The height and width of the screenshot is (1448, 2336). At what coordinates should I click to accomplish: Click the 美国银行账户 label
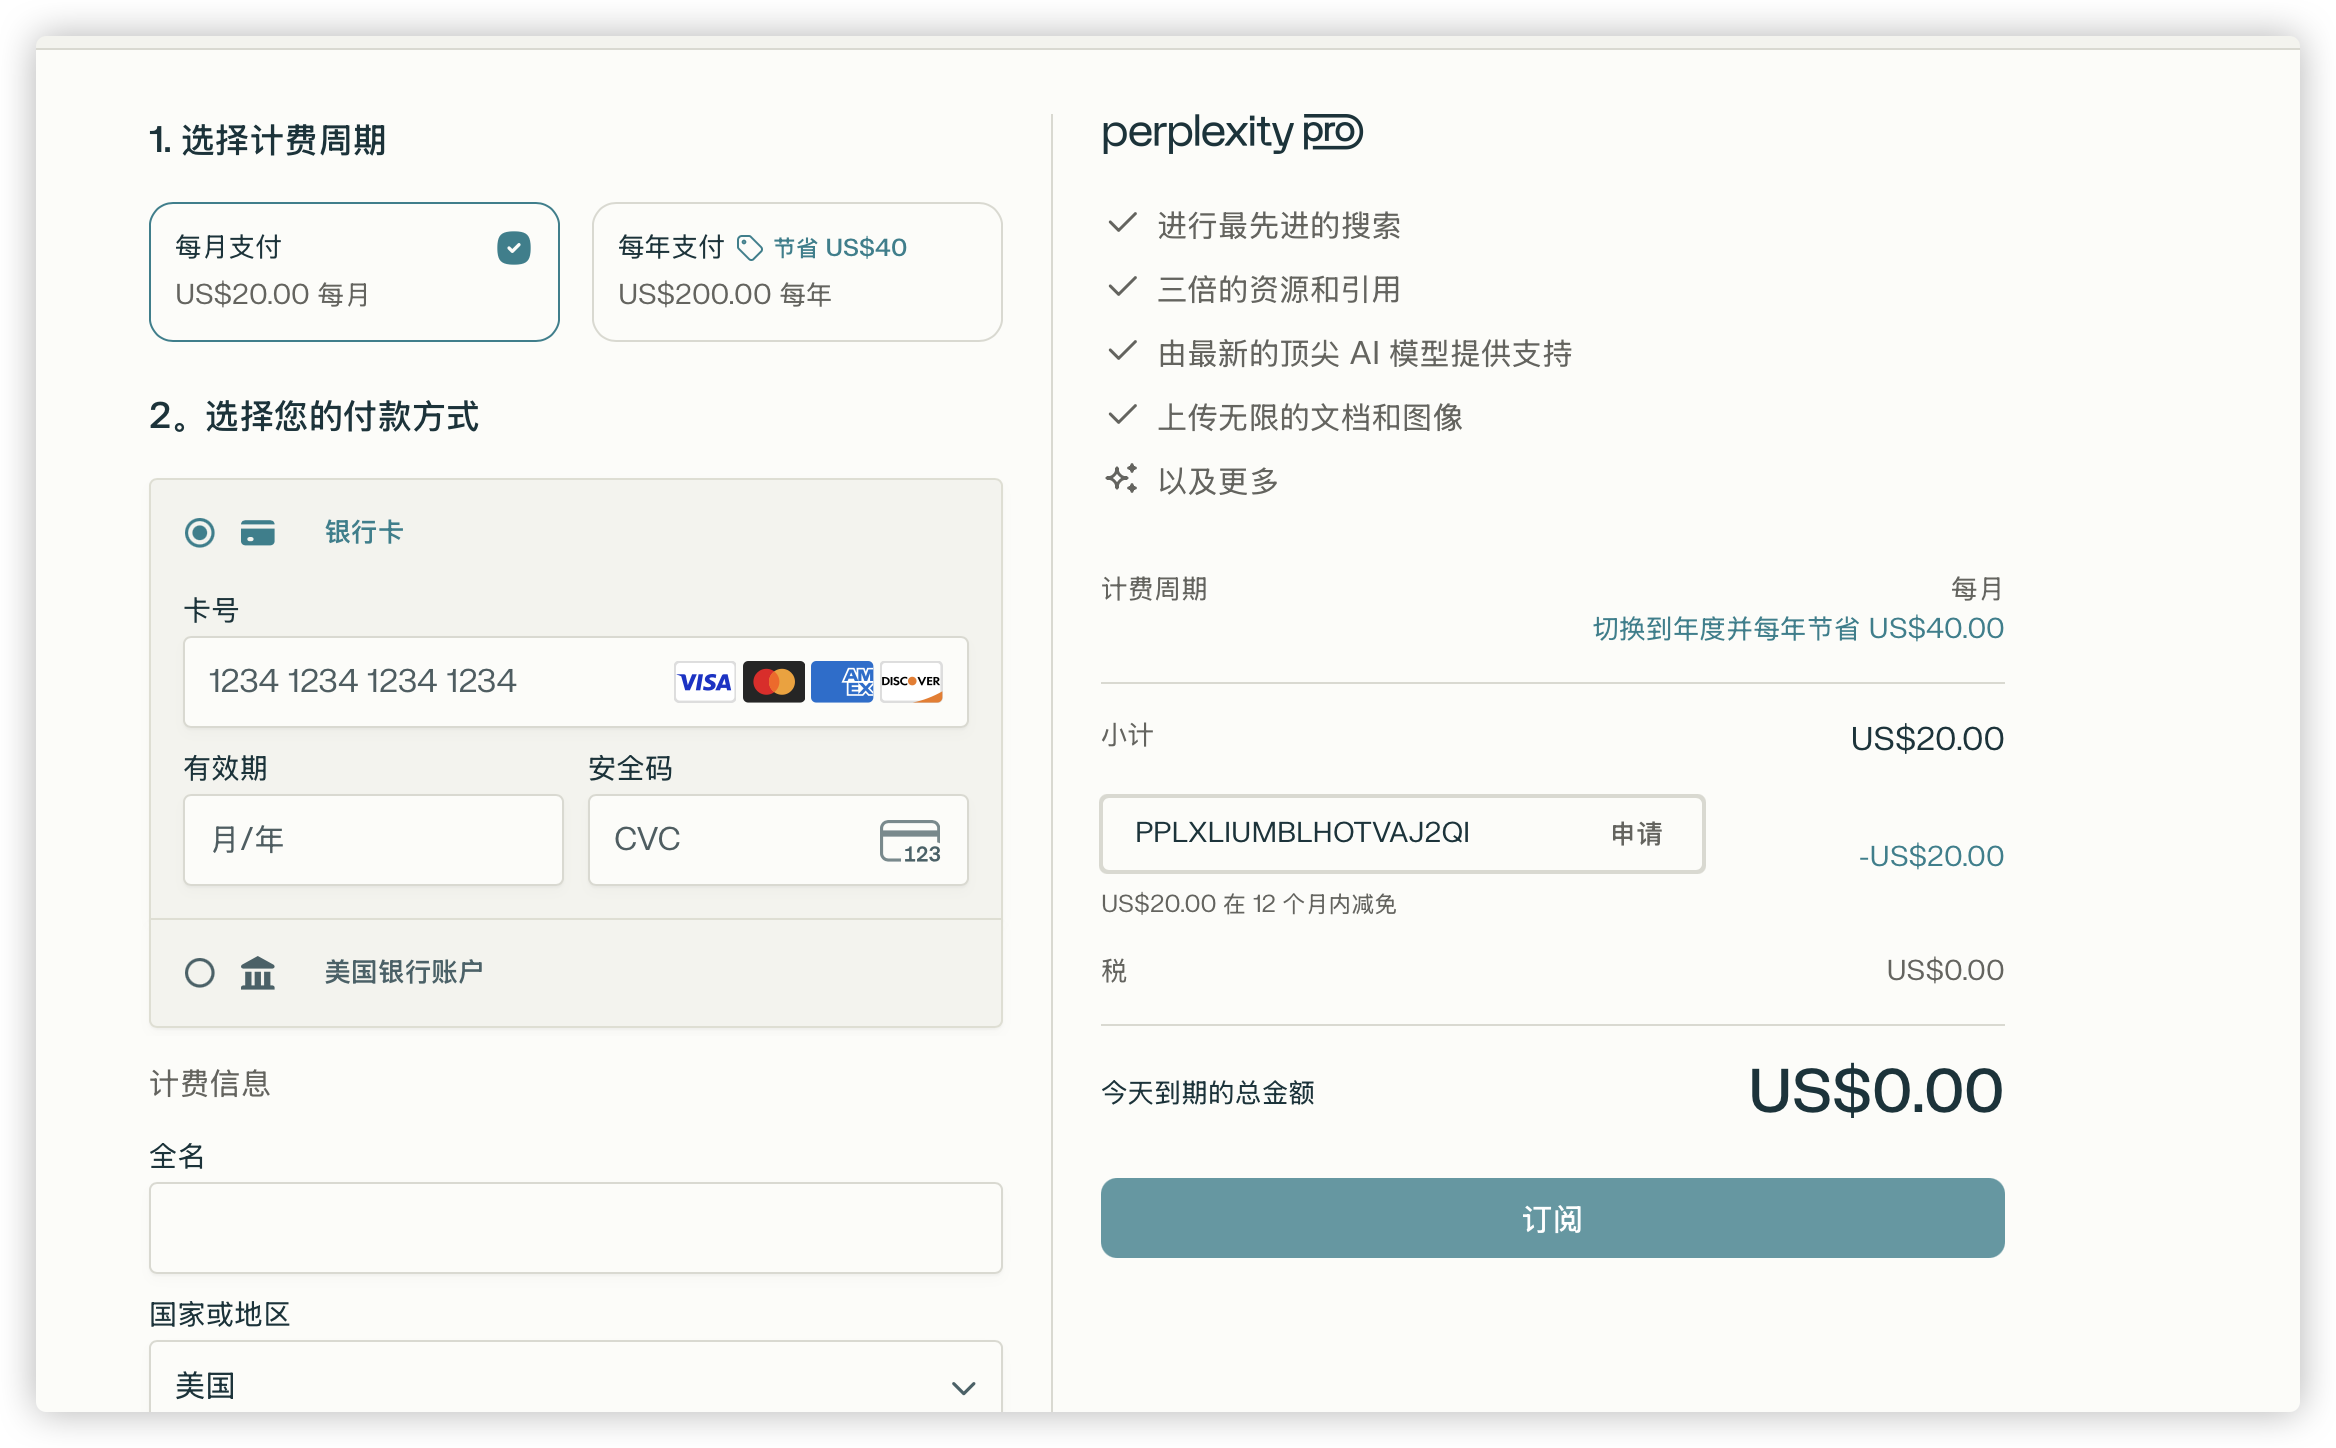coord(404,972)
